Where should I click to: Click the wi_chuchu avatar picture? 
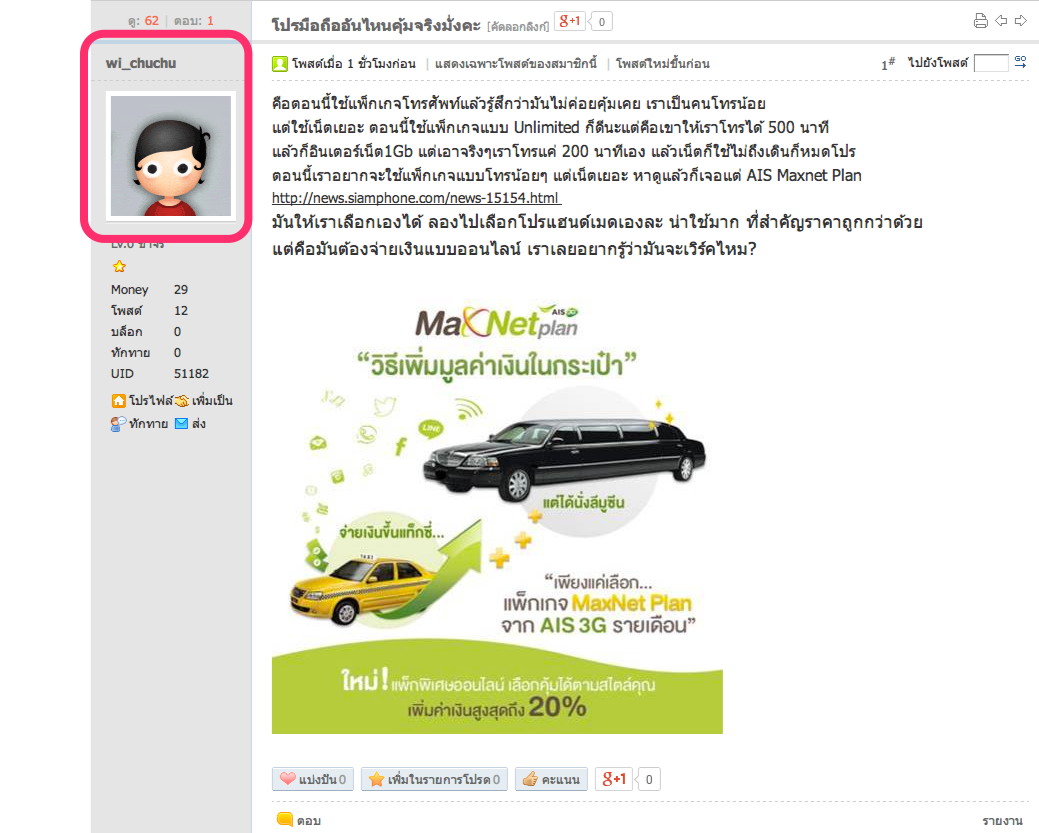point(171,156)
